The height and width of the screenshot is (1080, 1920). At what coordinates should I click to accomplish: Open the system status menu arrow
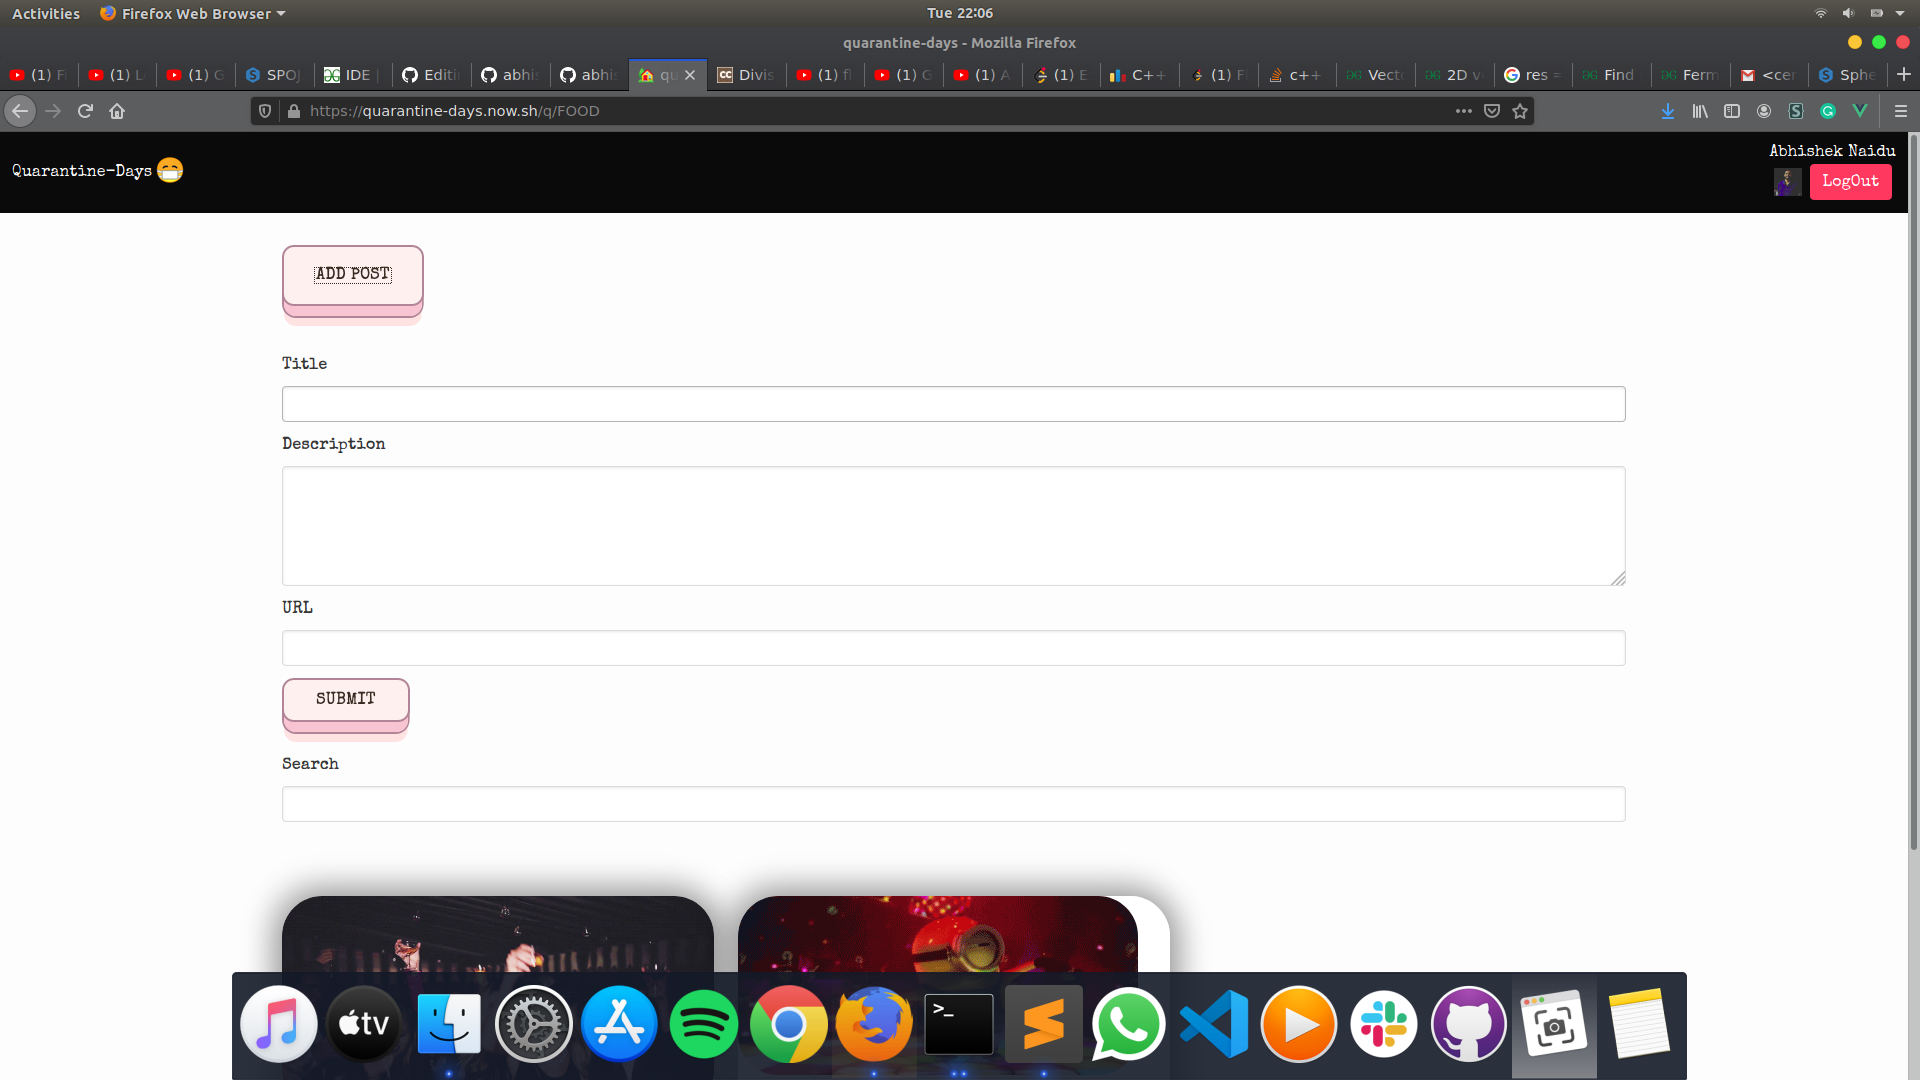[1900, 13]
